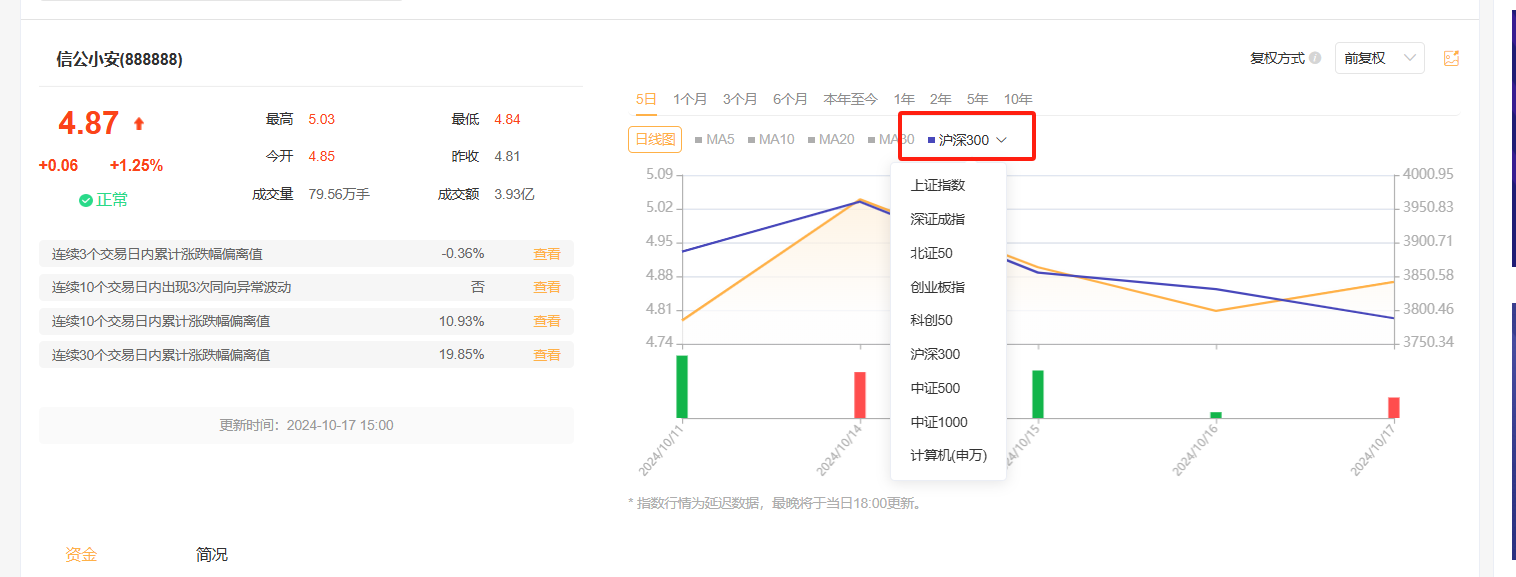Click the export chart image icon

tap(1451, 58)
